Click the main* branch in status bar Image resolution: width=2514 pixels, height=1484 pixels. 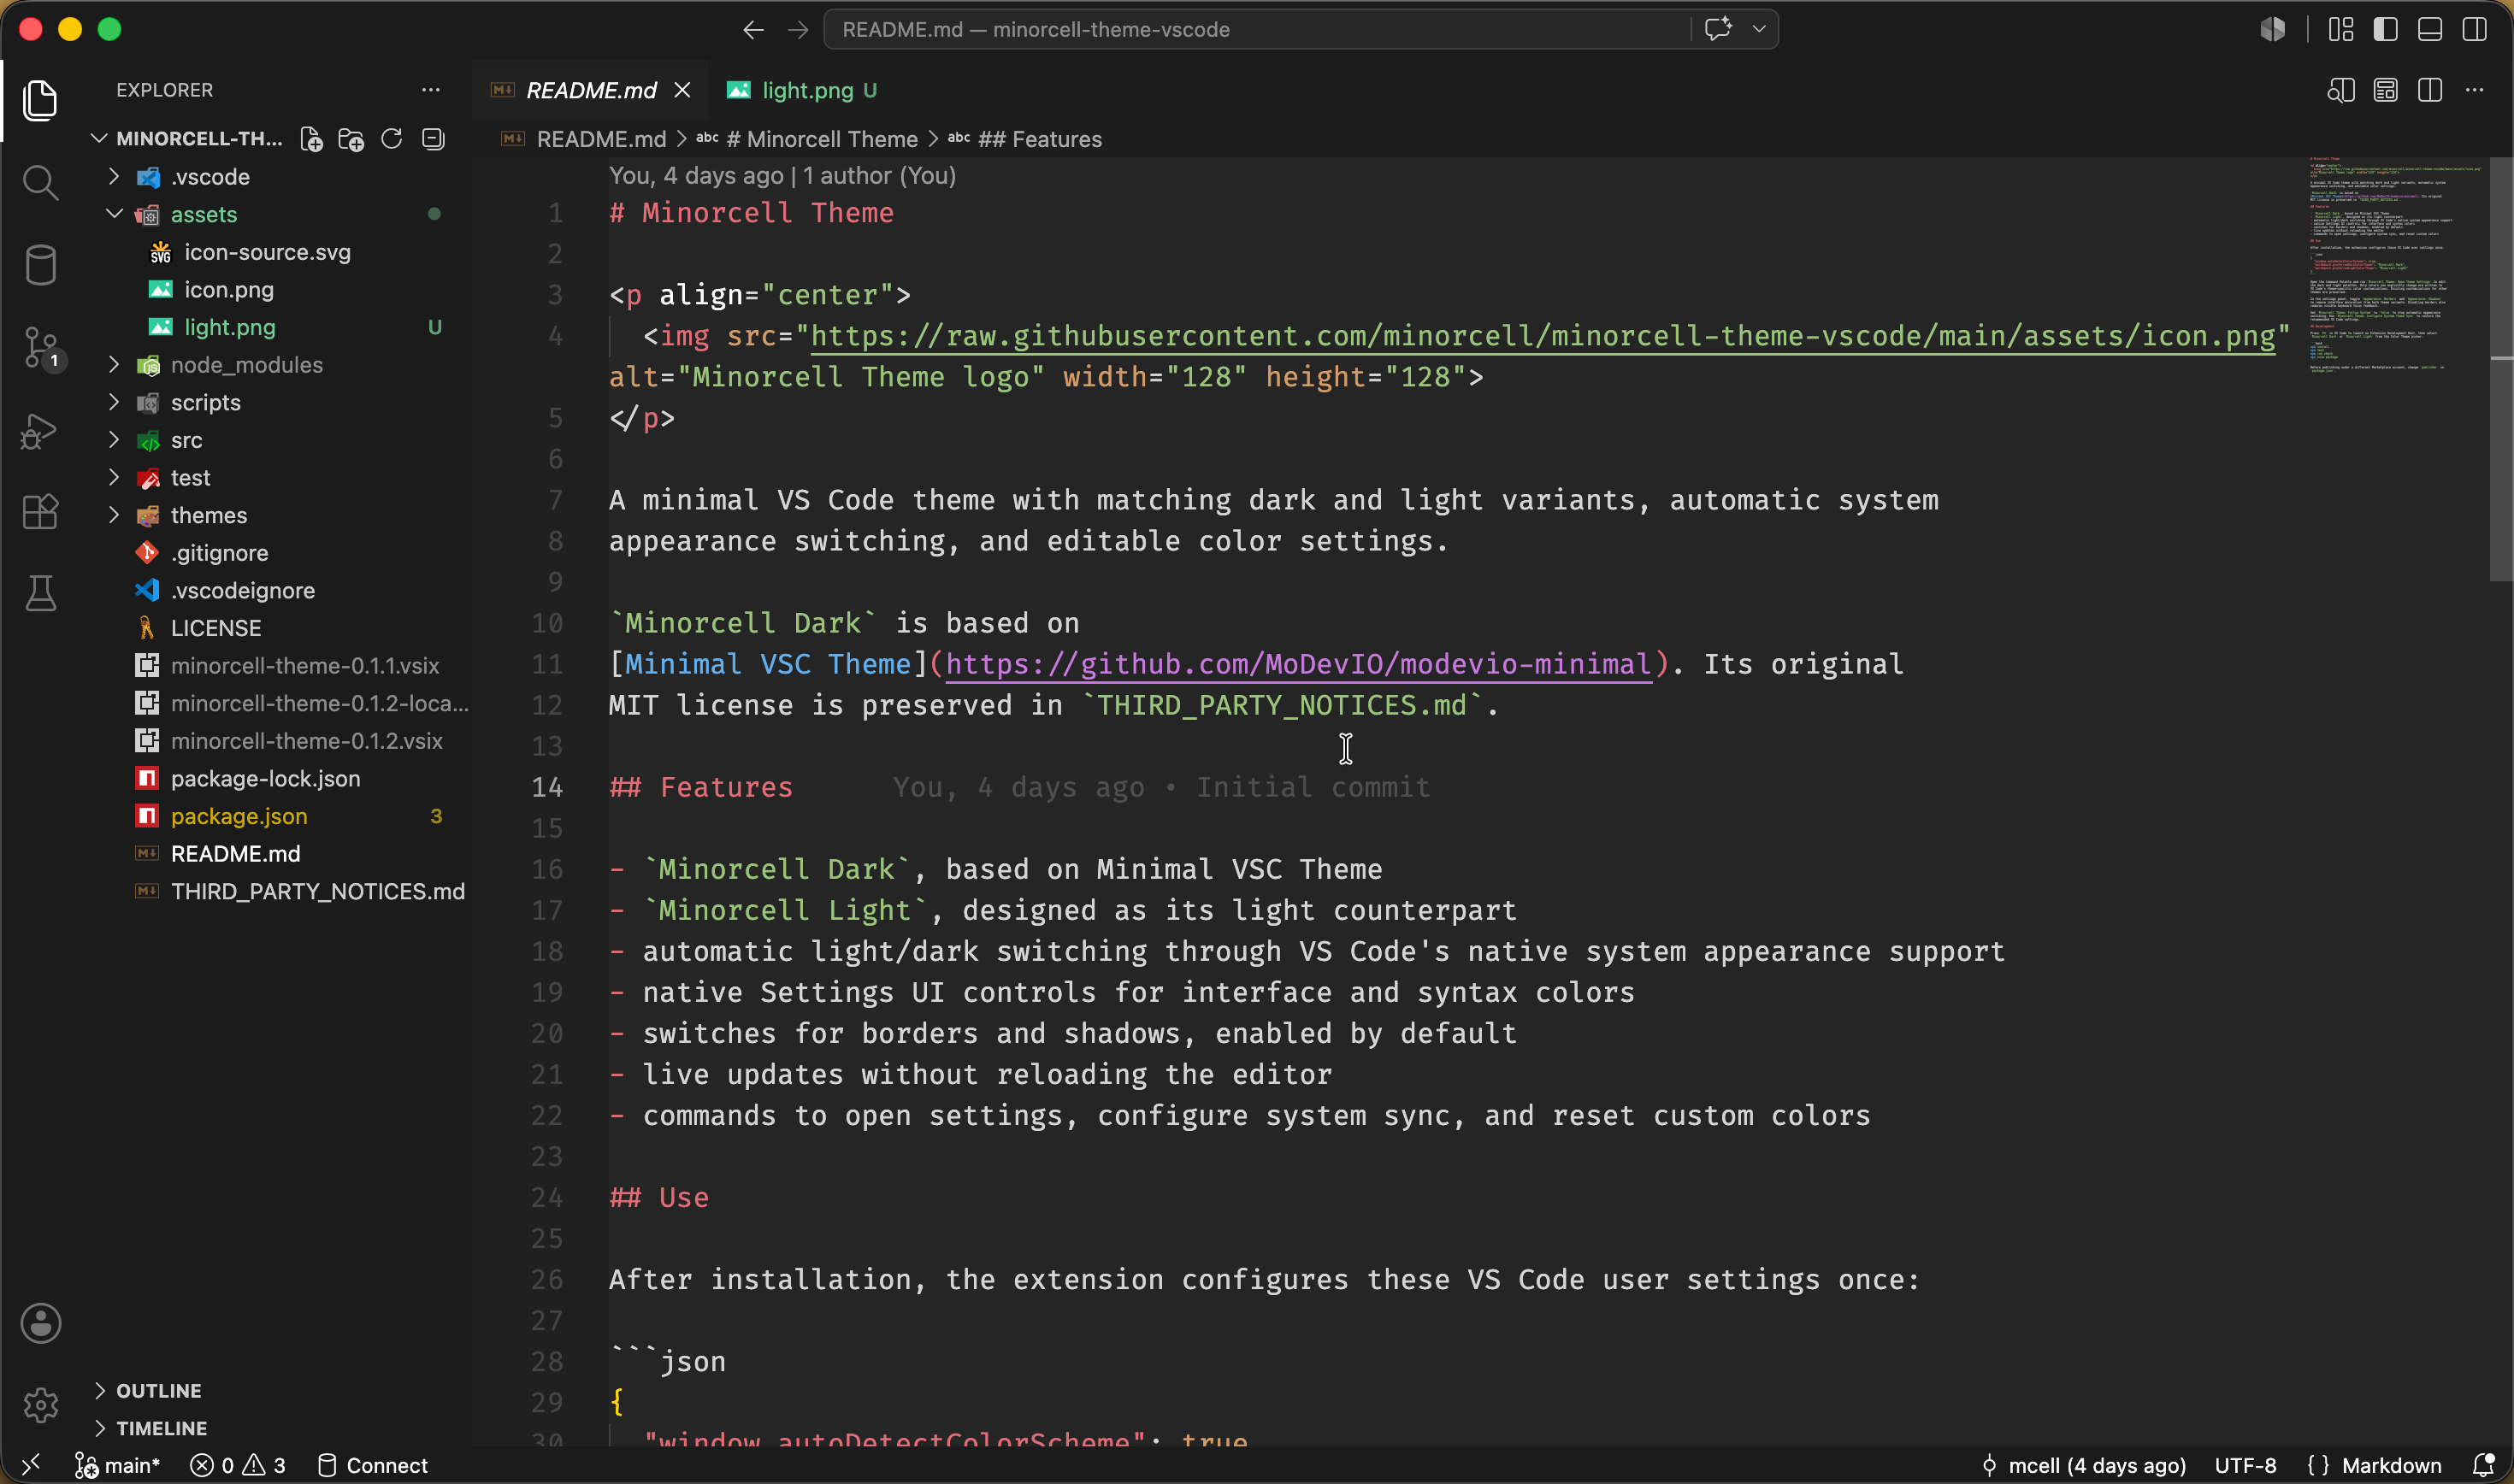pos(118,1465)
